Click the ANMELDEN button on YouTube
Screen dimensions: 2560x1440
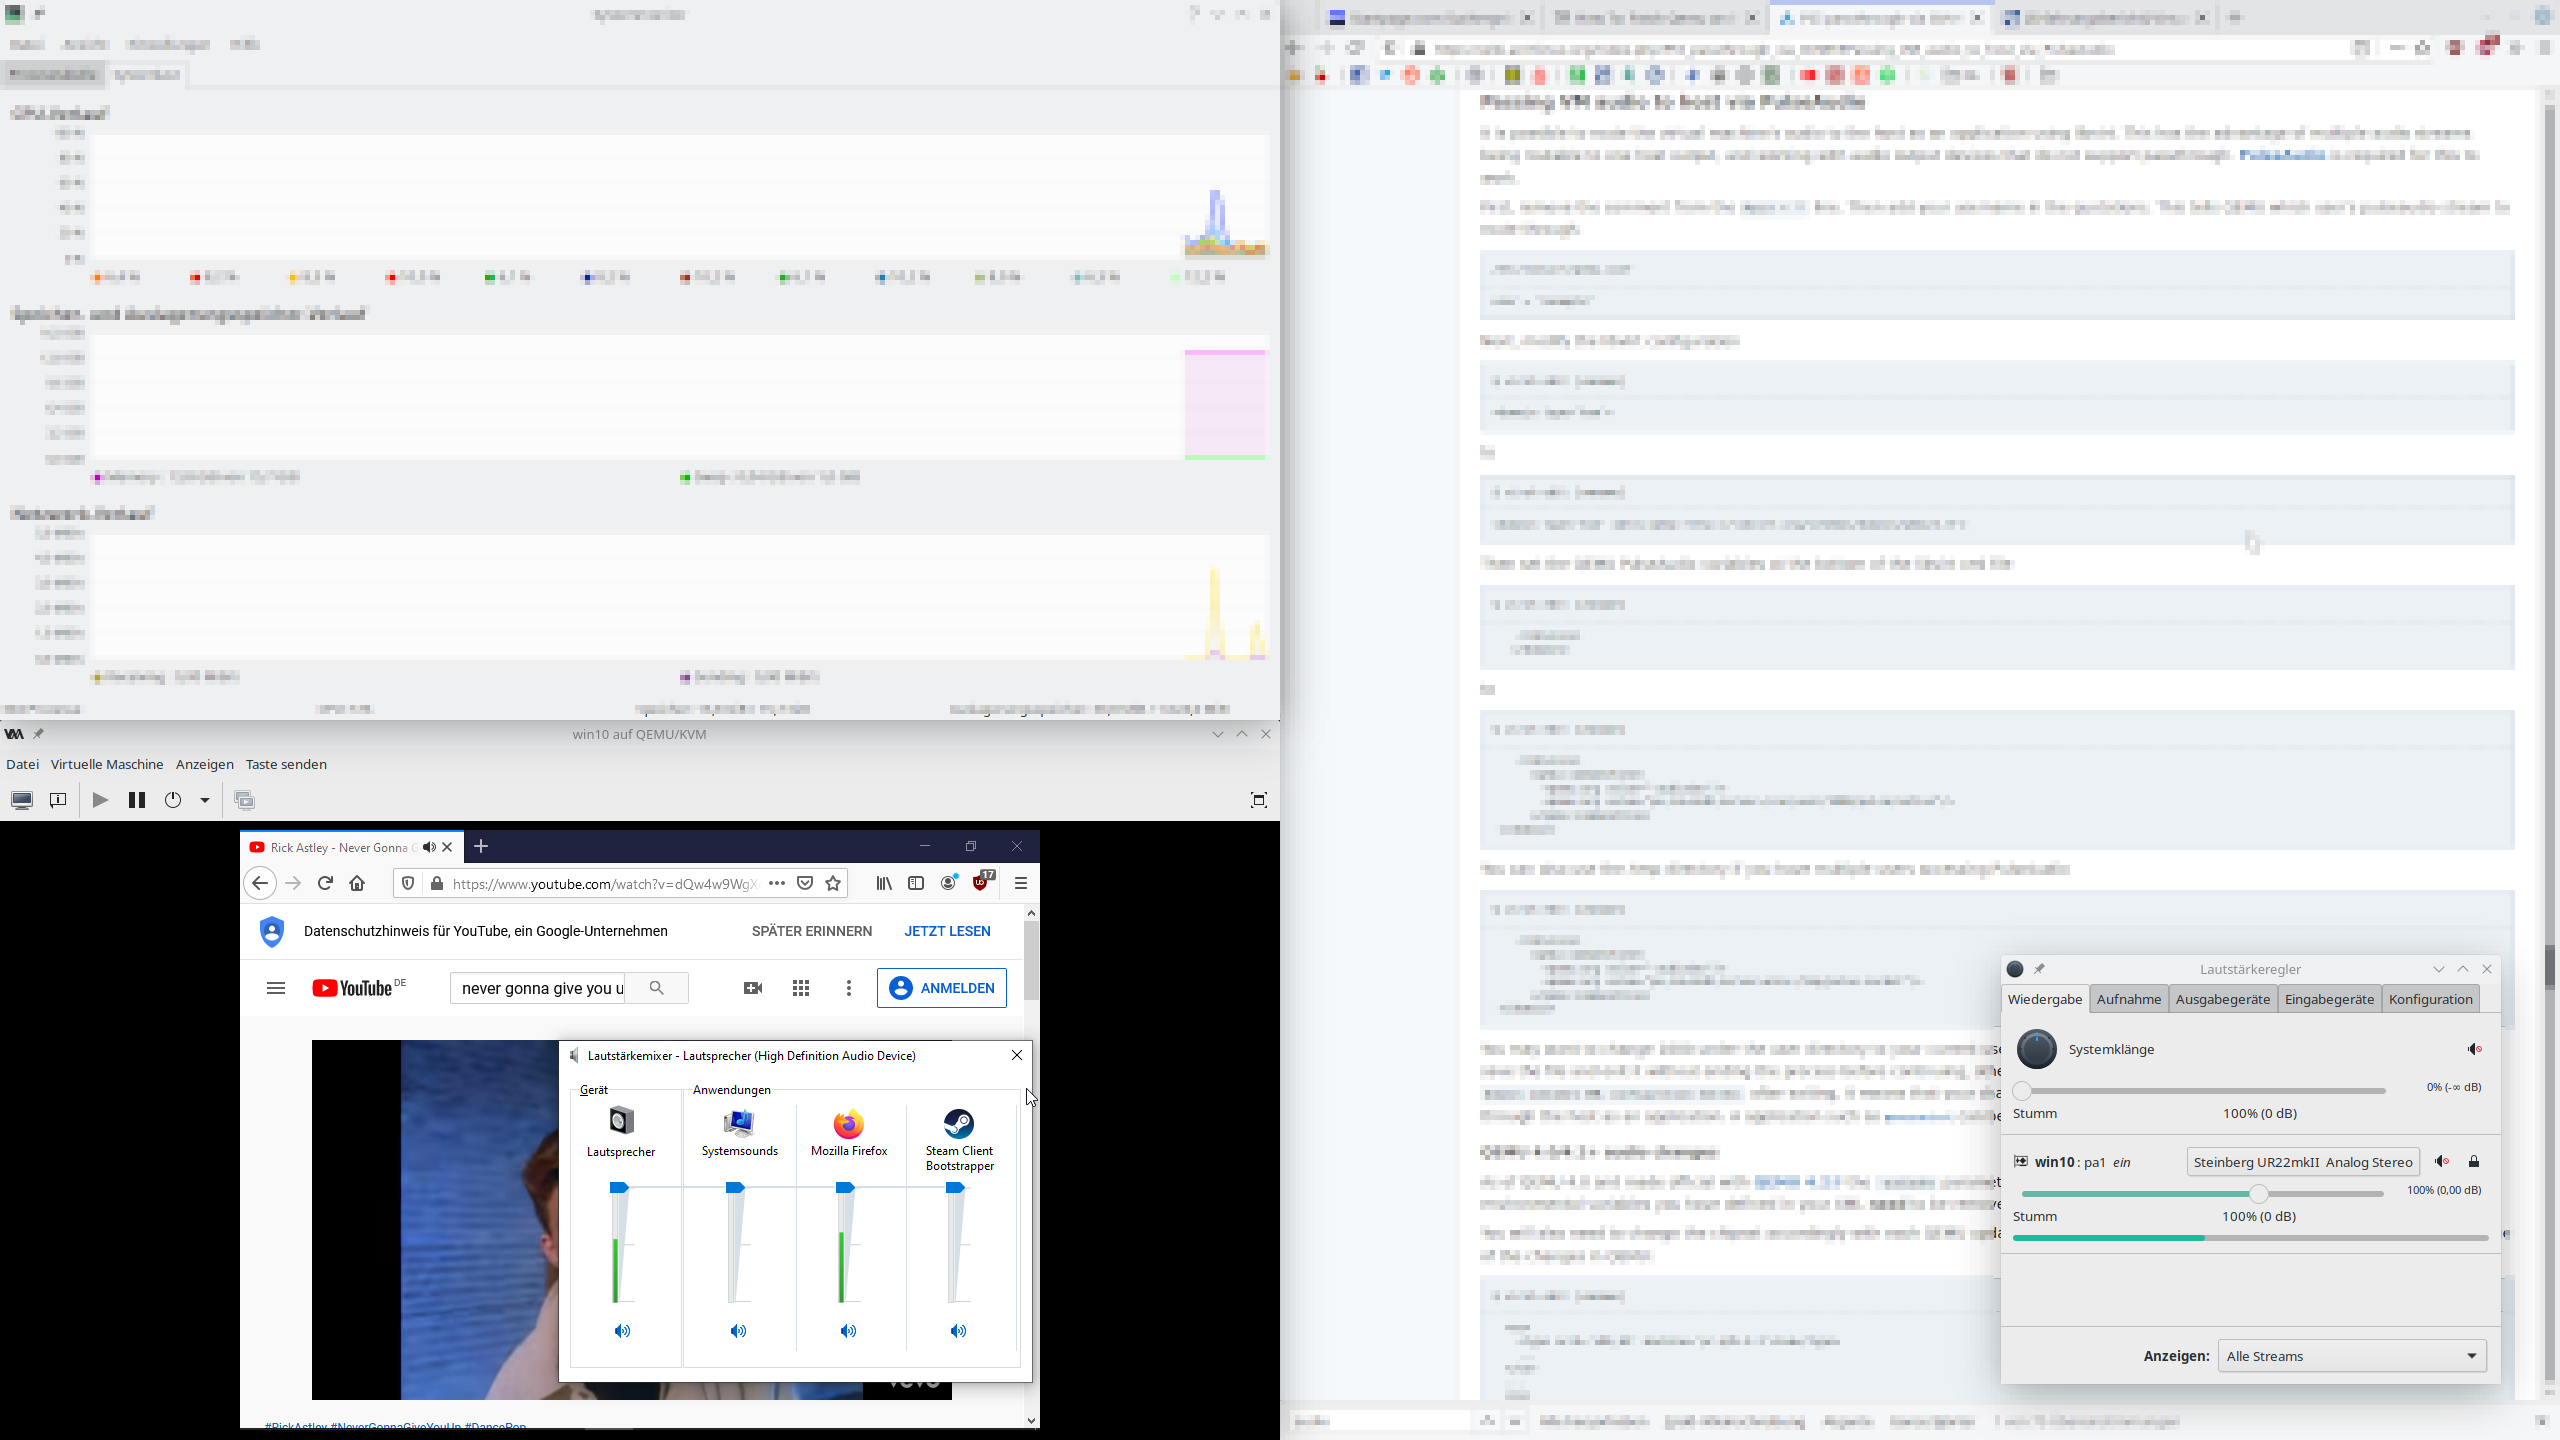point(941,988)
